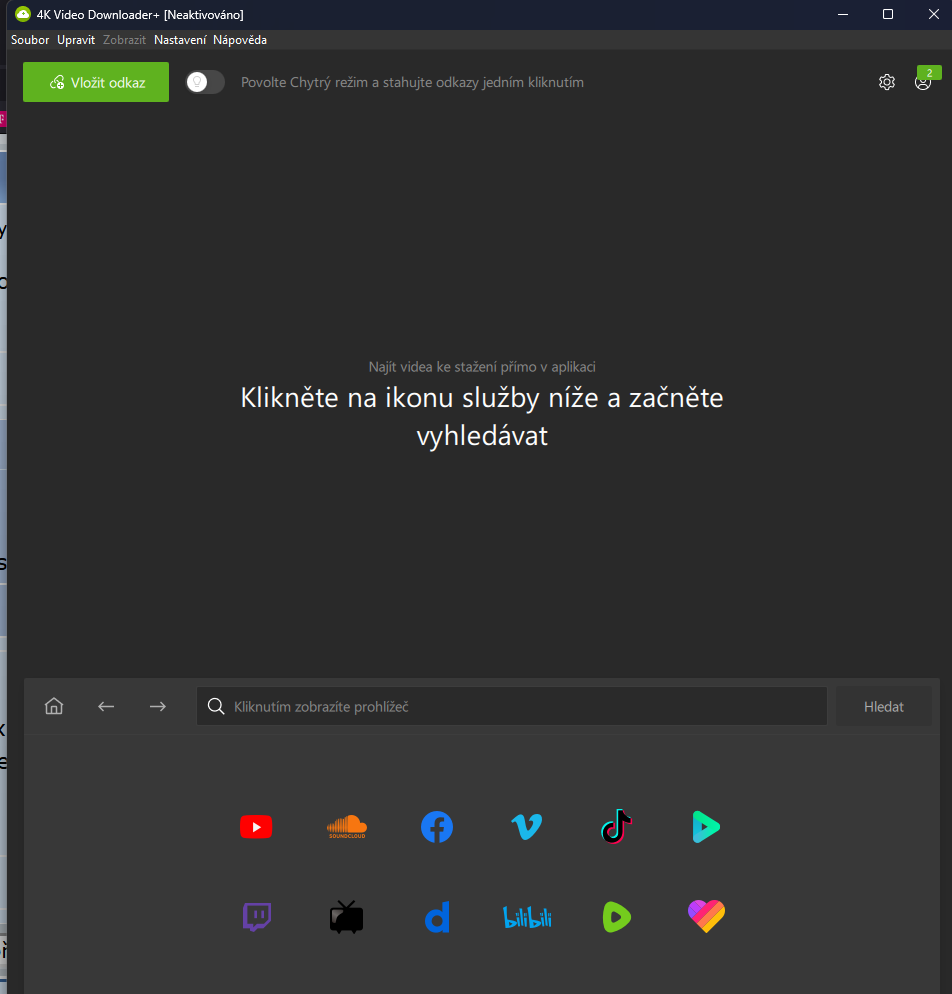Select the Facebook service icon

pos(436,827)
